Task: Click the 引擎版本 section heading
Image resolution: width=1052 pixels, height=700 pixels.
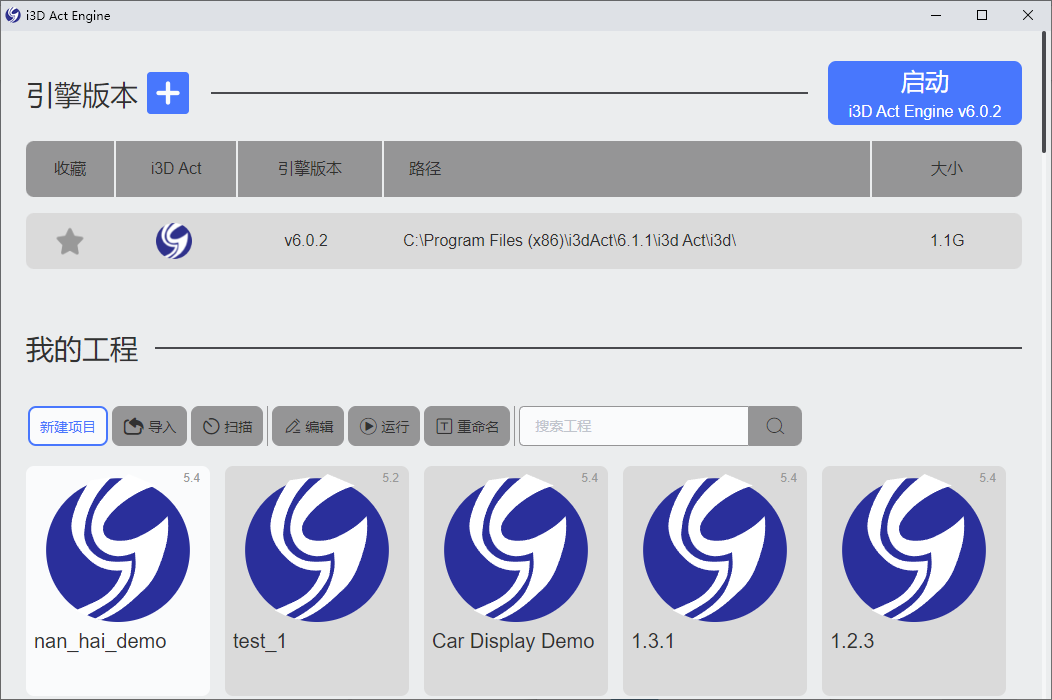Action: pos(82,95)
